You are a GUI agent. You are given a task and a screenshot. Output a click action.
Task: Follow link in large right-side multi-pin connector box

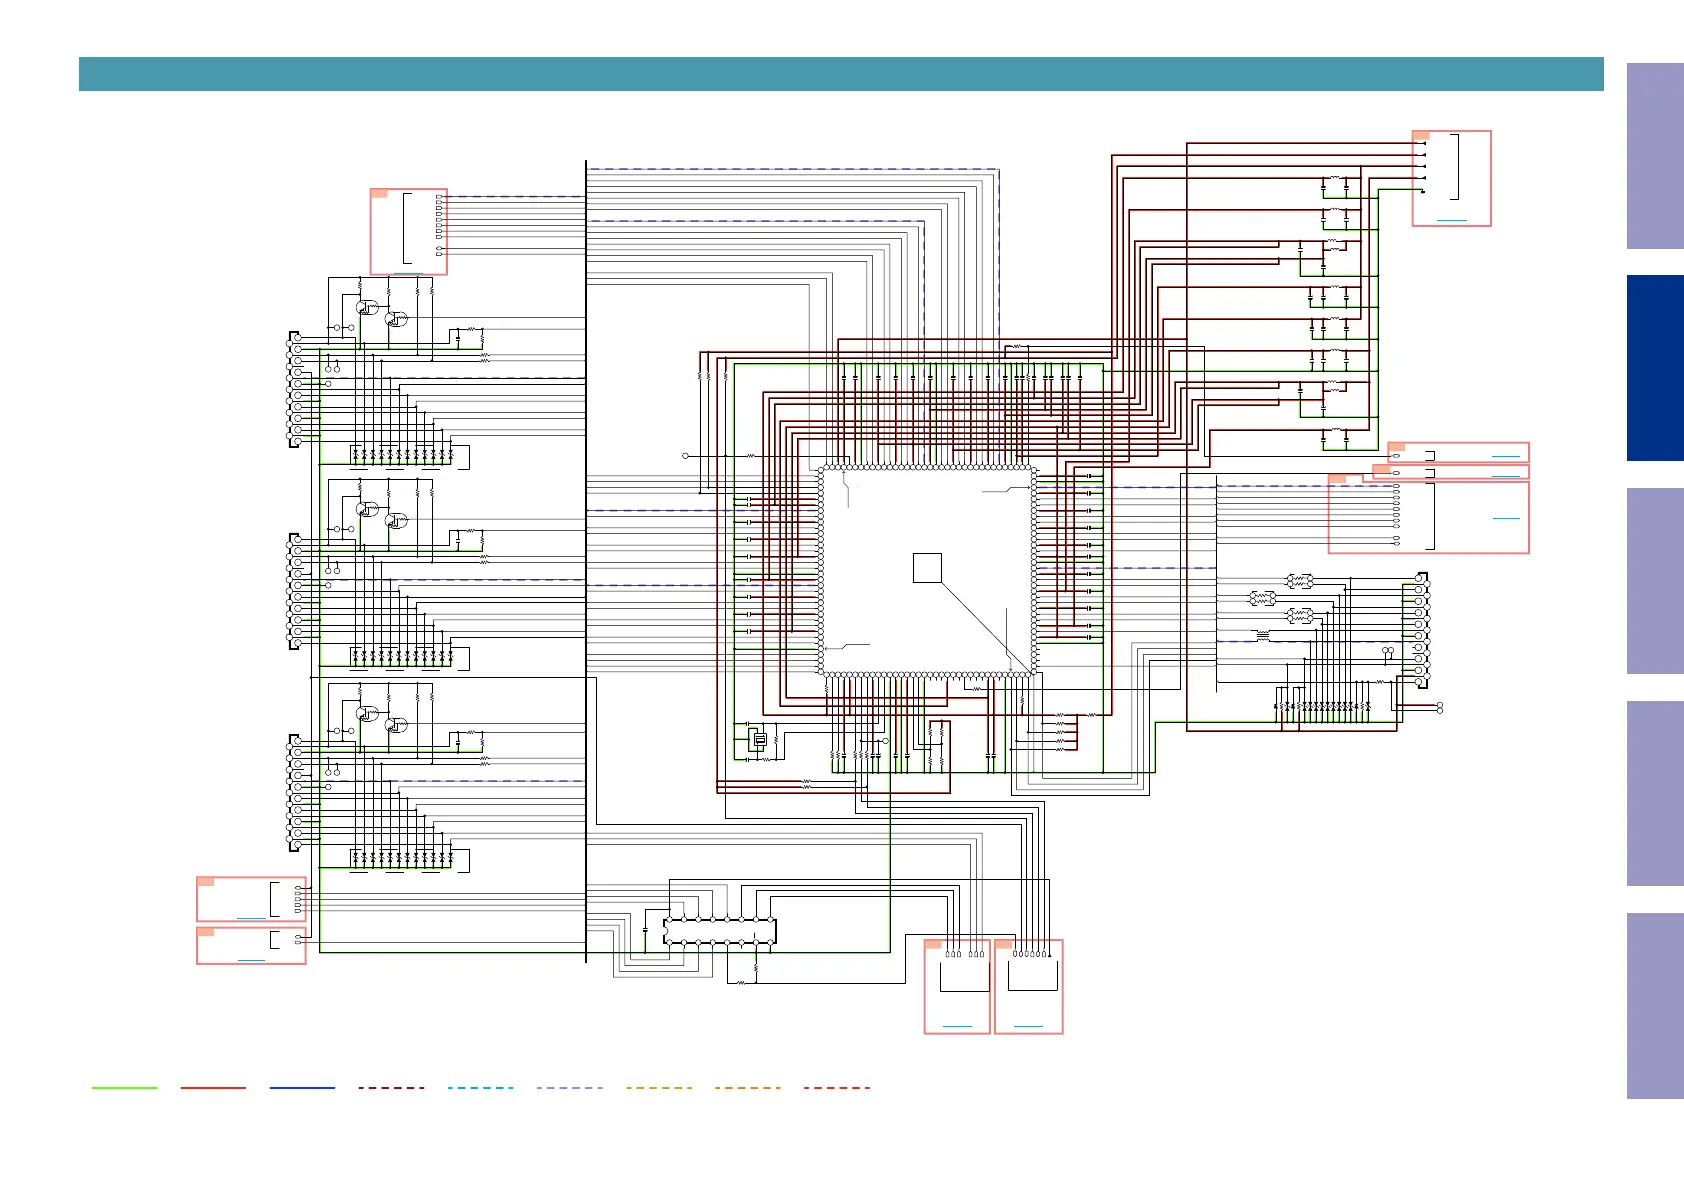click(x=1505, y=518)
